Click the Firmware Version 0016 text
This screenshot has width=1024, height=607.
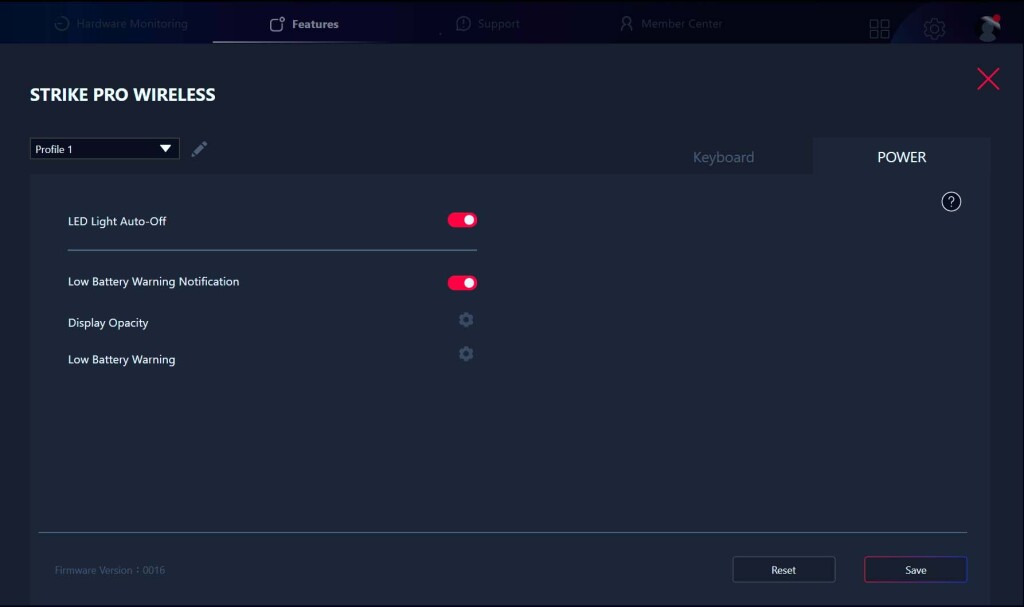coord(110,570)
